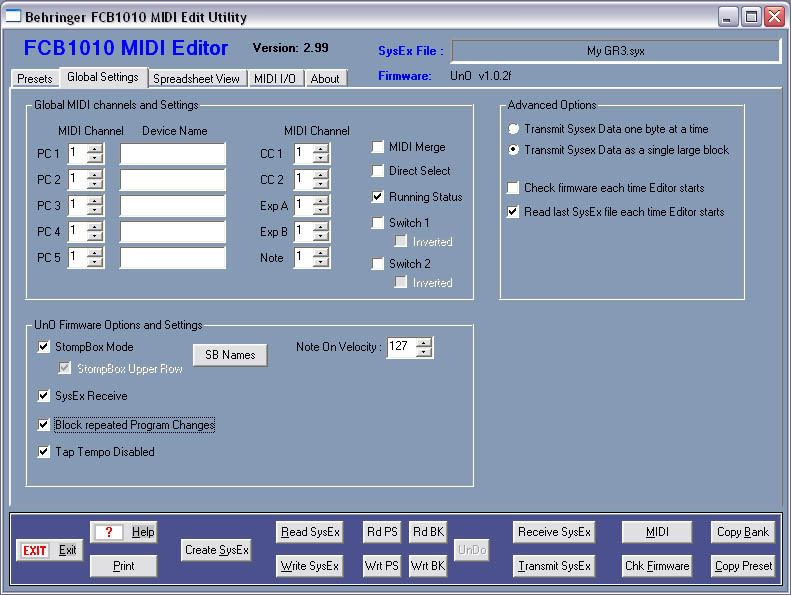The height and width of the screenshot is (595, 791).
Task: Decrease the Exp B MIDI channel
Action: click(320, 236)
